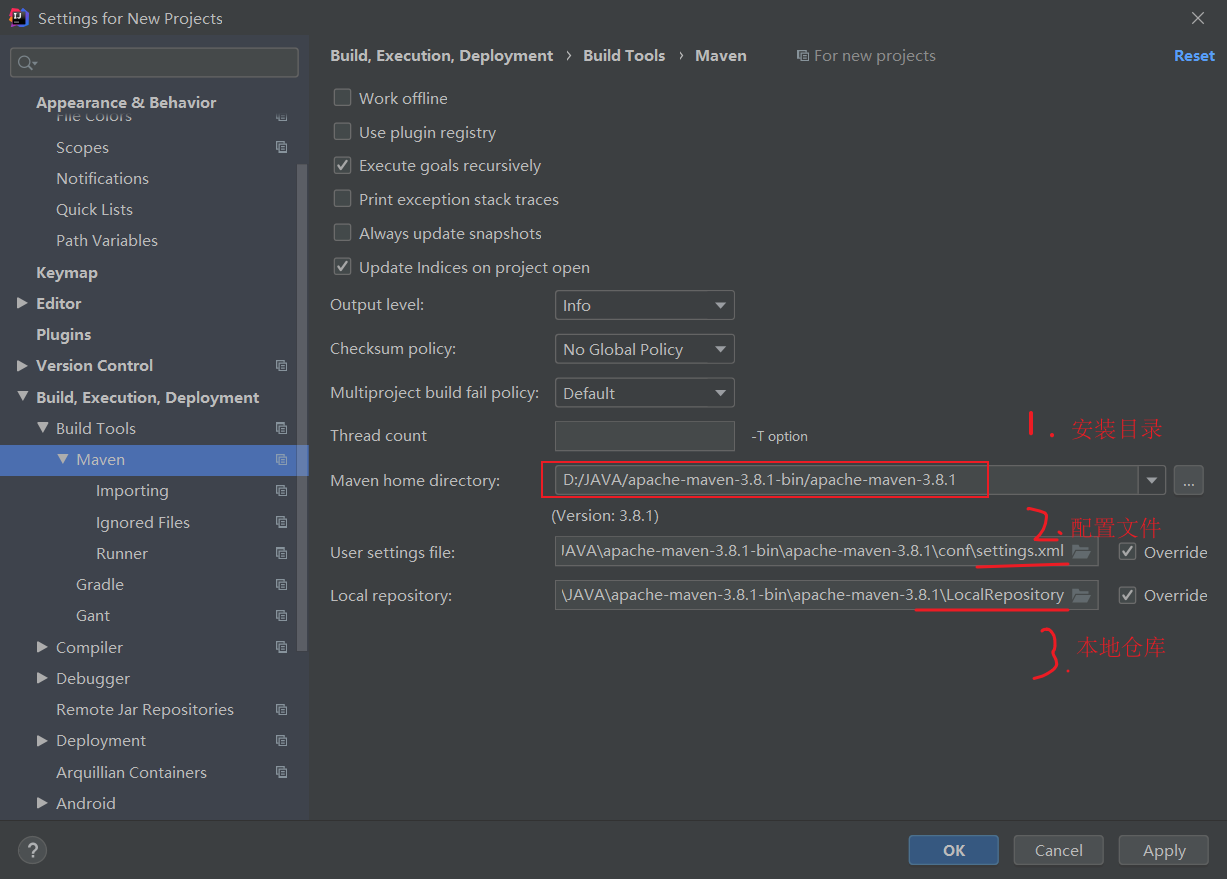Click the project-level icon next to Maven

281,460
